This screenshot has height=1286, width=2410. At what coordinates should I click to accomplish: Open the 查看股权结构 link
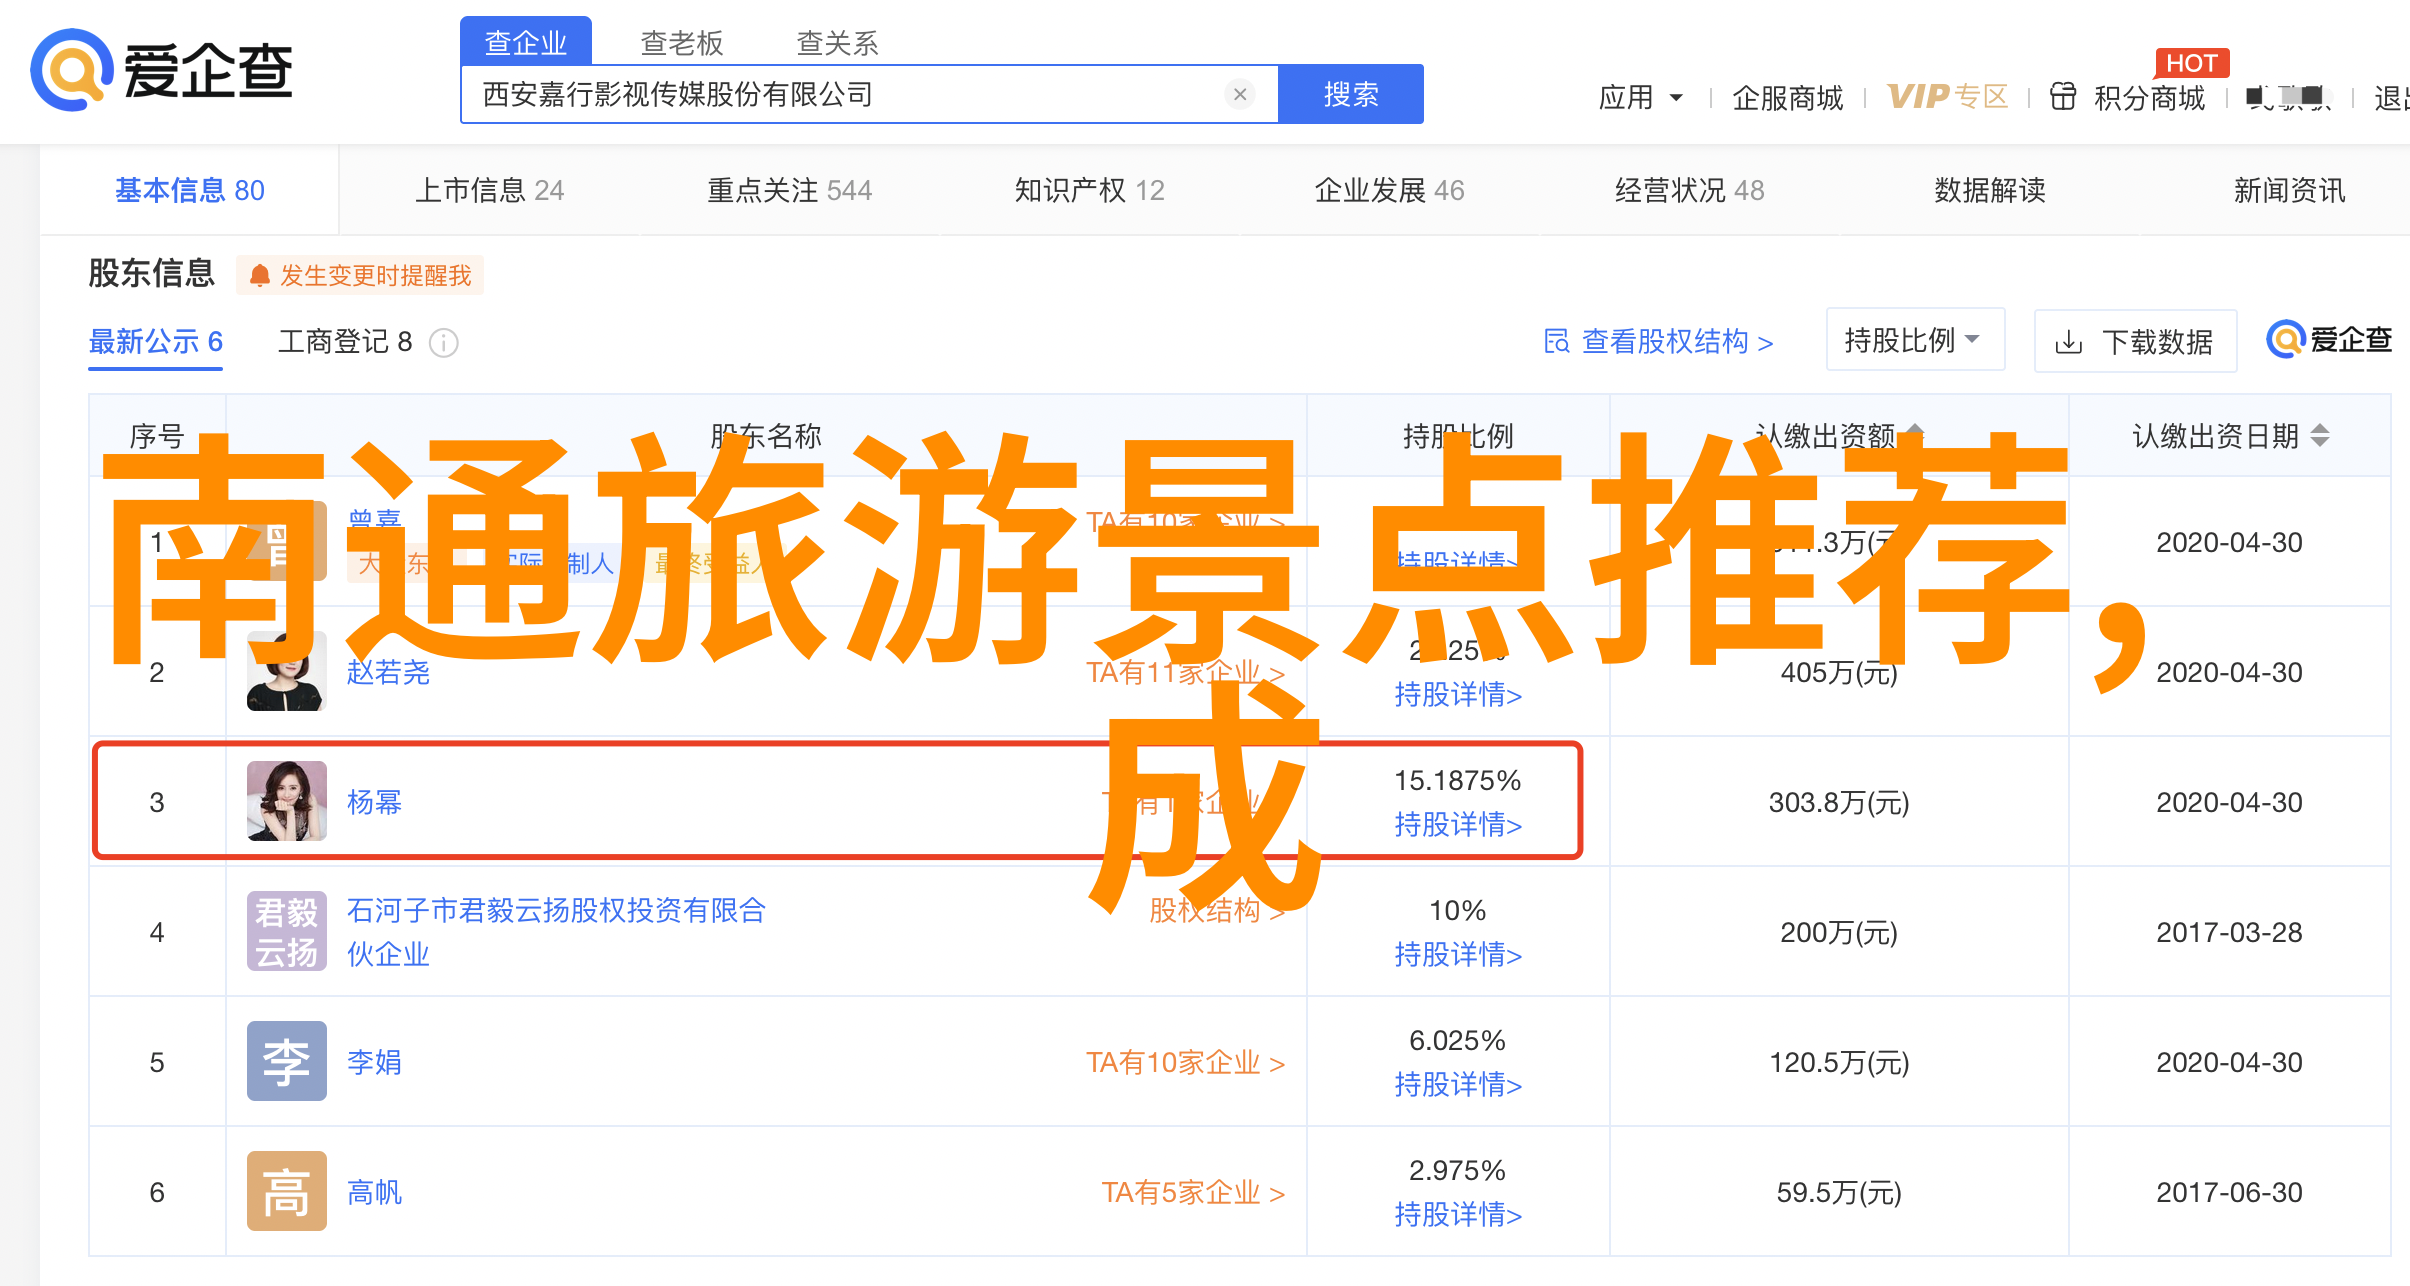(x=1659, y=341)
